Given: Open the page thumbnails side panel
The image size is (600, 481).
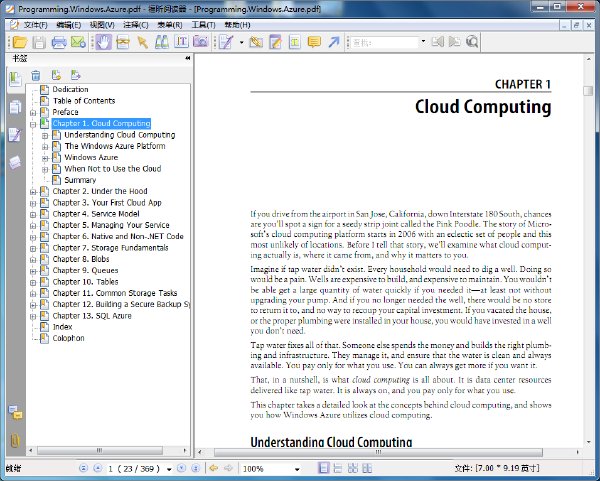Looking at the screenshot, I should pyautogui.click(x=15, y=108).
